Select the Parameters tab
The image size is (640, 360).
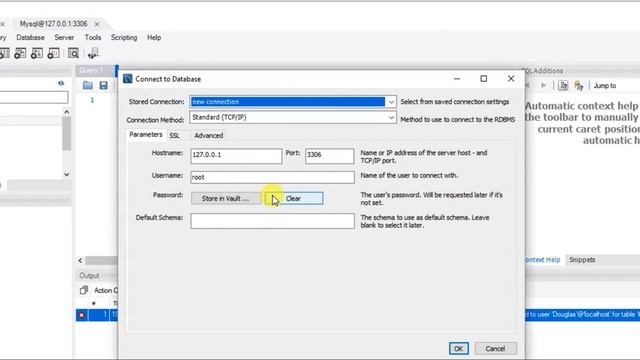(146, 135)
